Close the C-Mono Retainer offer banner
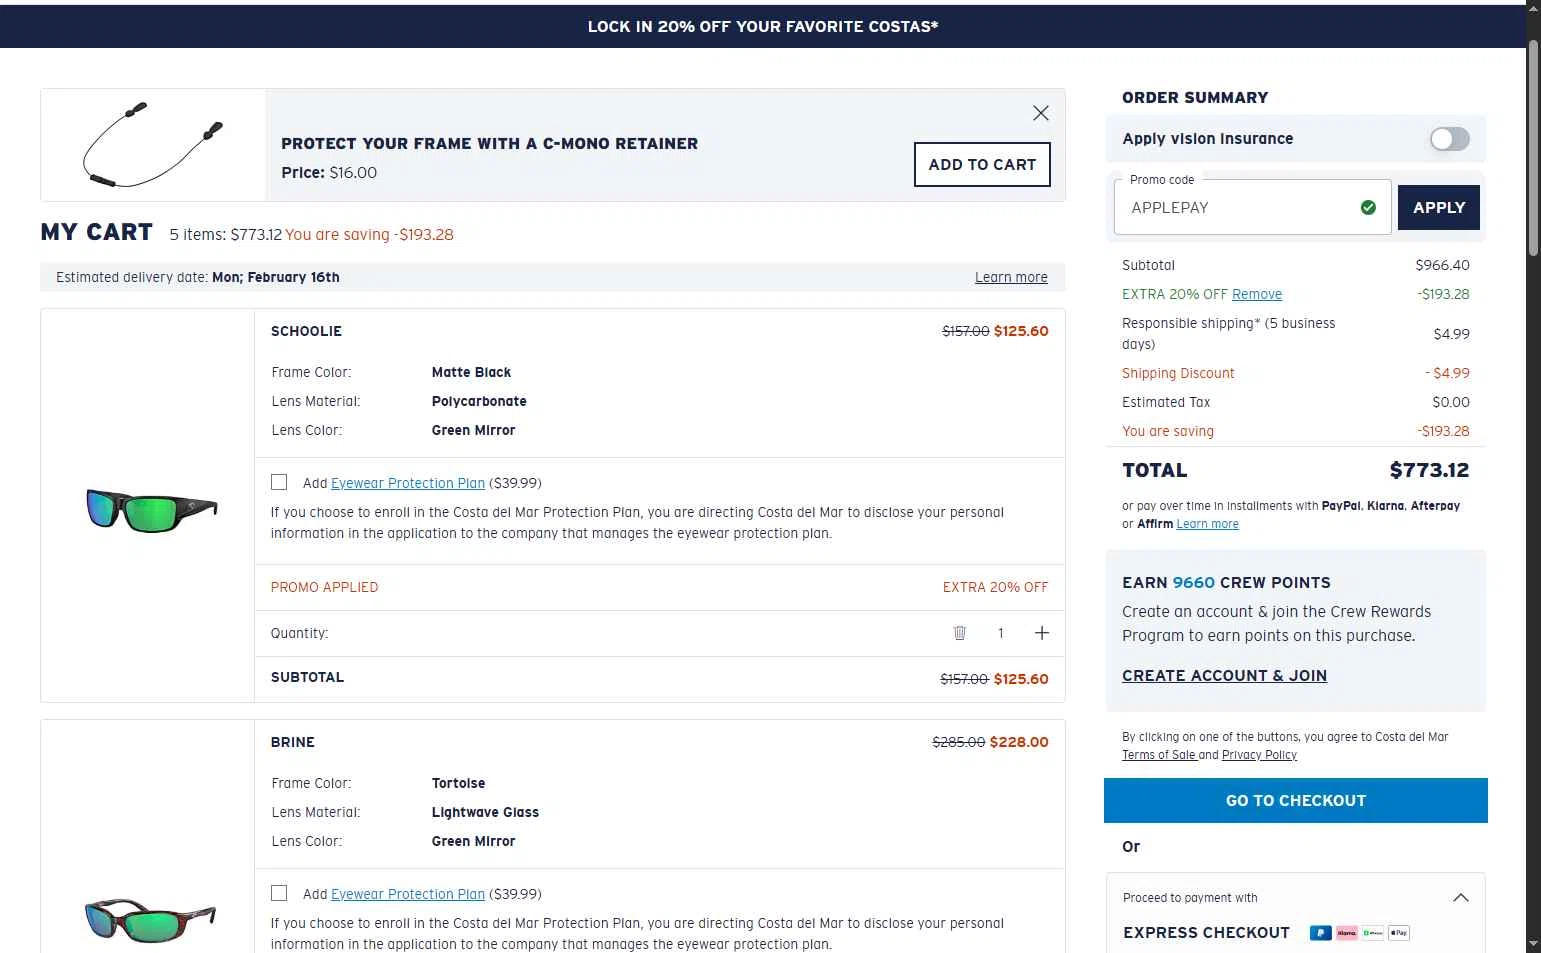This screenshot has height=953, width=1541. [x=1041, y=113]
